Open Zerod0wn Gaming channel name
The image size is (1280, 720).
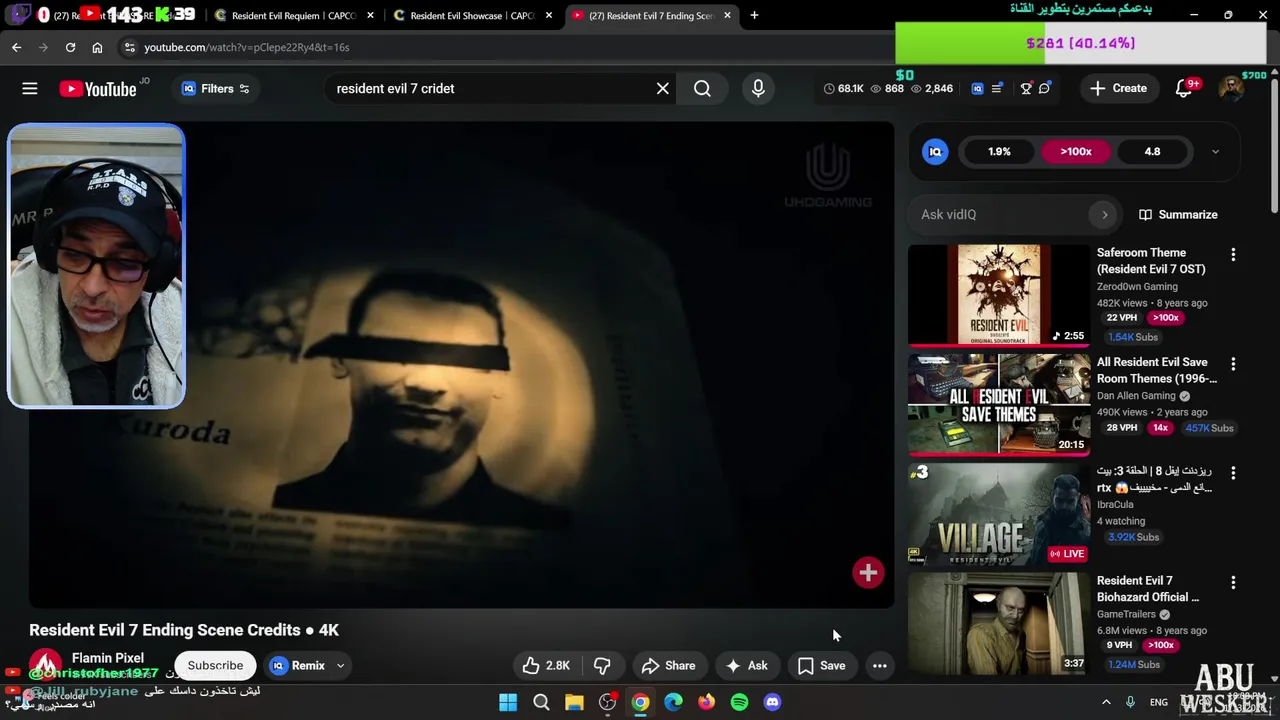(x=1137, y=287)
